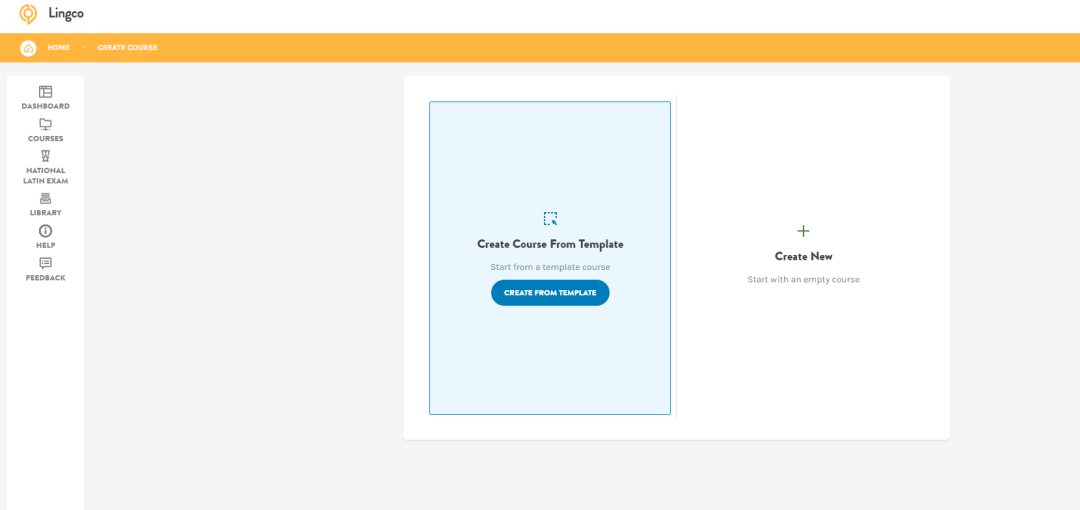The image size is (1080, 510).
Task: Open the Dashboard sidebar icon
Action: [45, 92]
